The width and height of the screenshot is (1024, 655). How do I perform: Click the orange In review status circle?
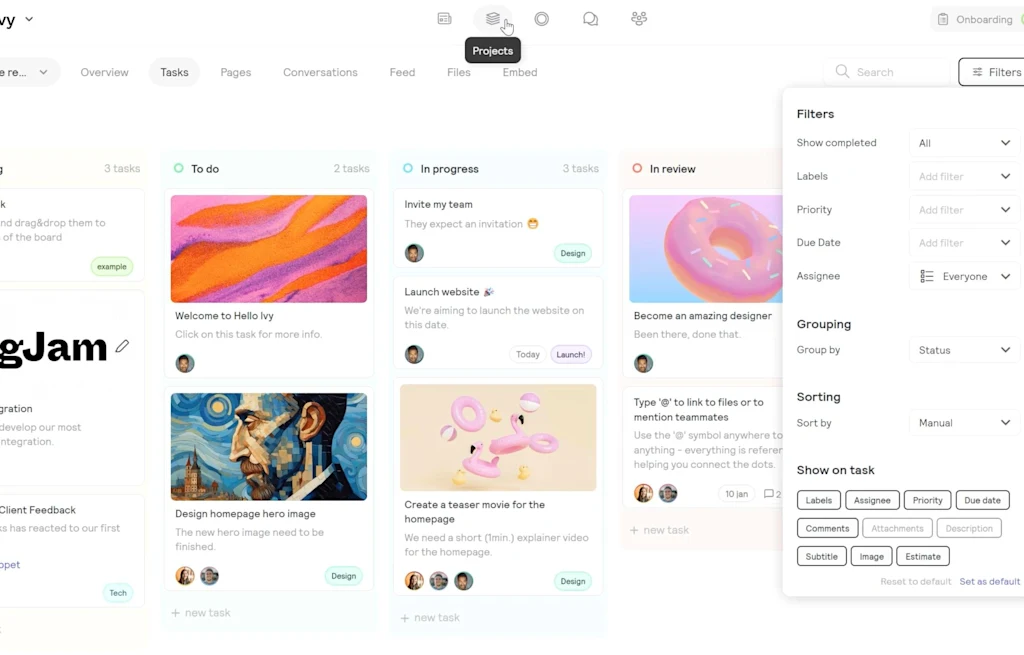click(637, 168)
